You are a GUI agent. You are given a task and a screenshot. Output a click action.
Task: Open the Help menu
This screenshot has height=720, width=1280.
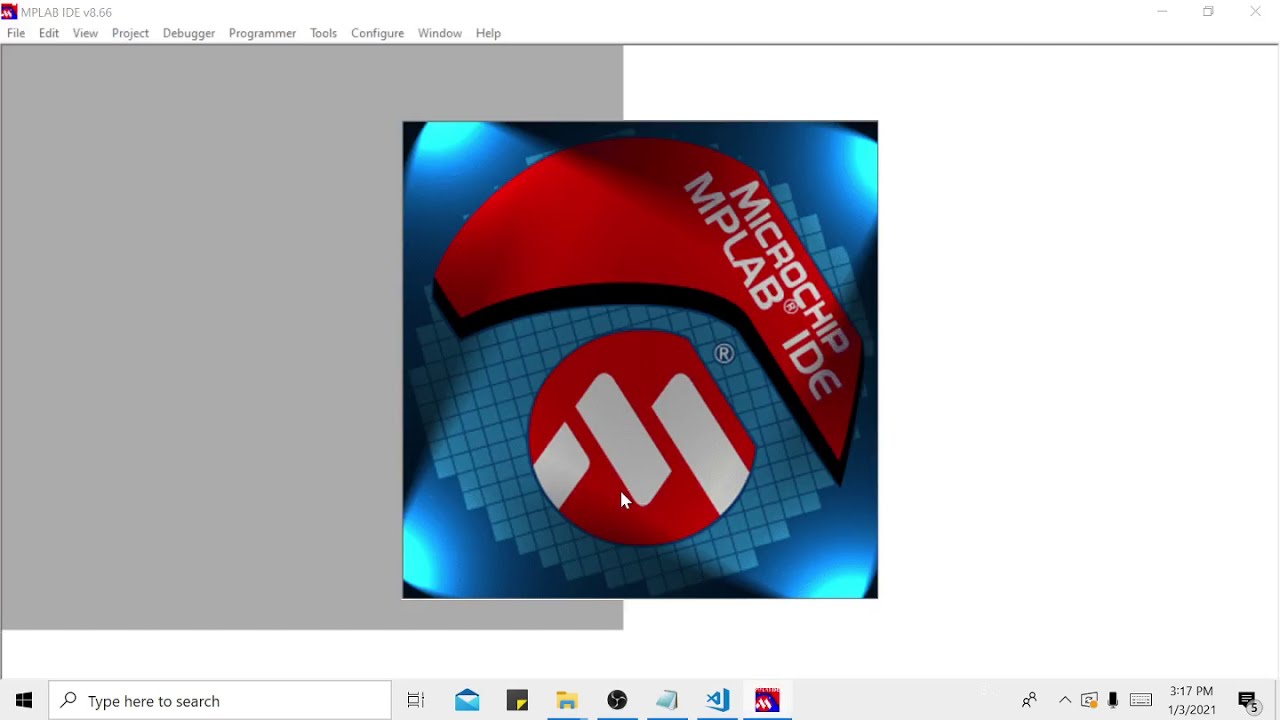pyautogui.click(x=488, y=33)
